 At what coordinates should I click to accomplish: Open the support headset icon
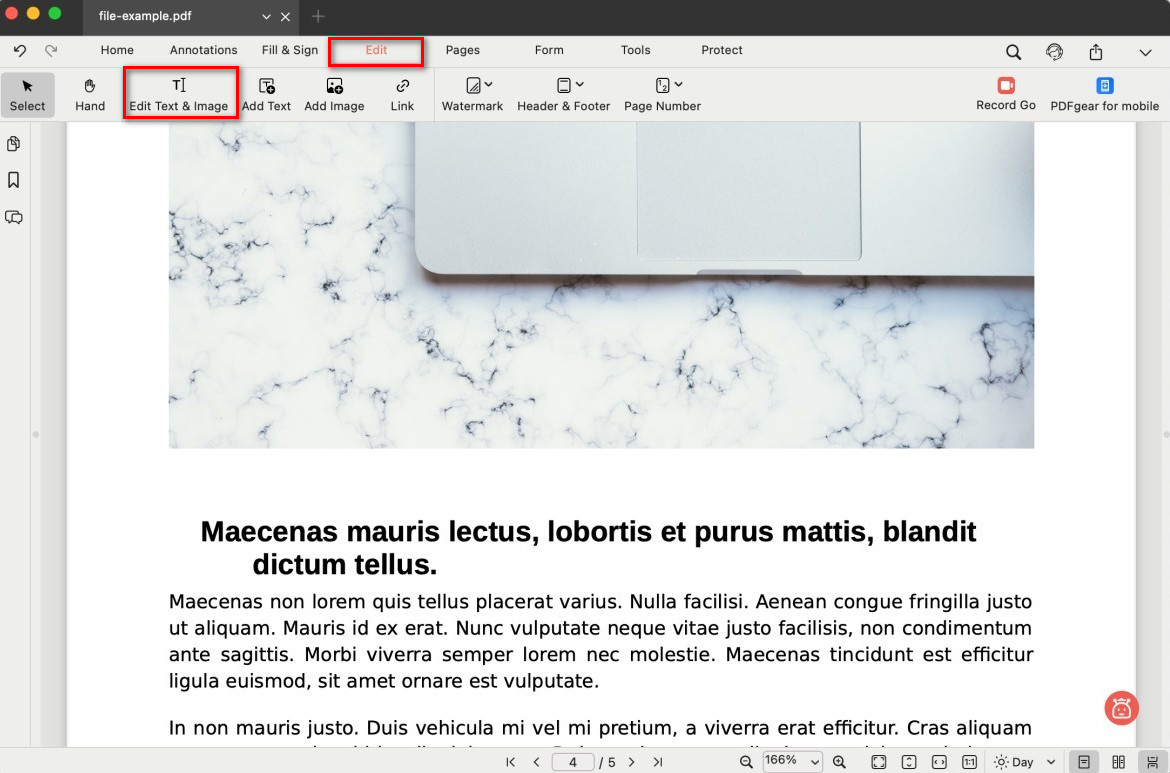coord(1054,51)
